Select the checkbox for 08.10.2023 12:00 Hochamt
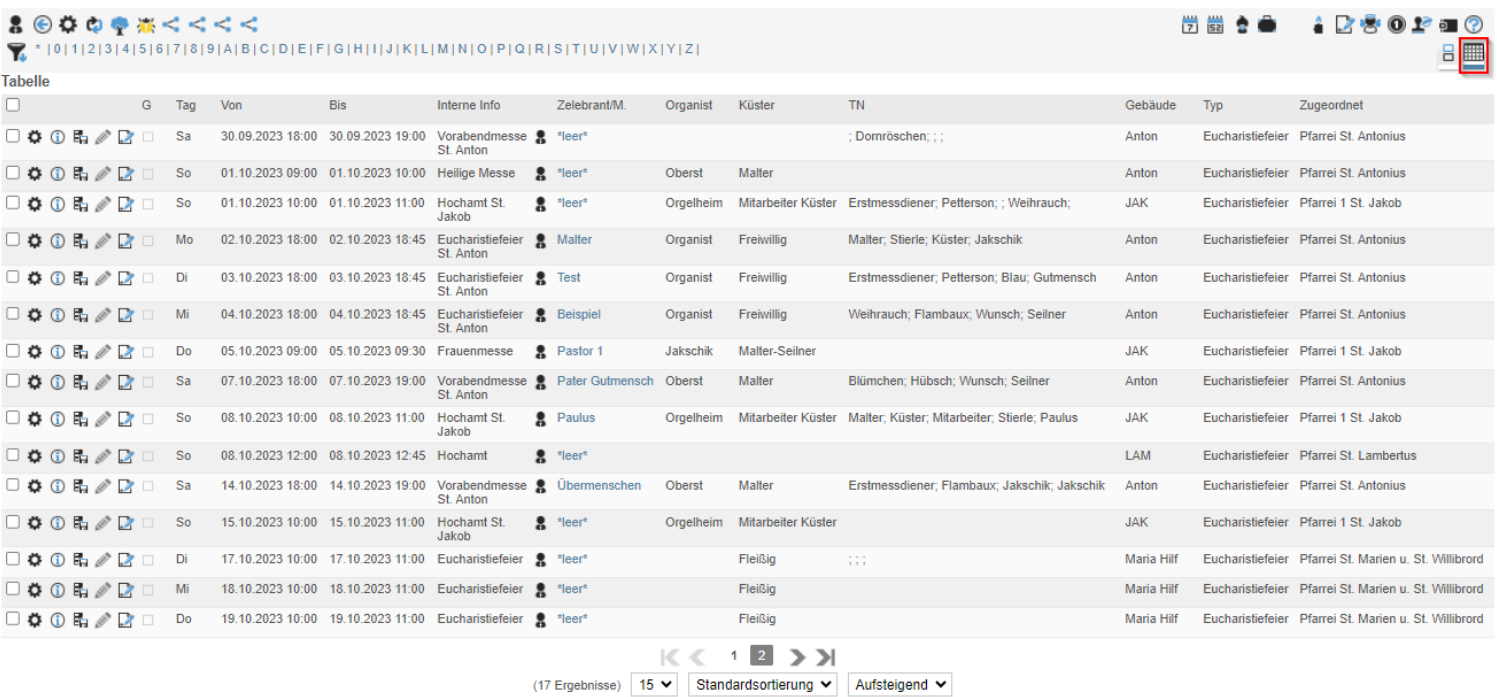 12,456
